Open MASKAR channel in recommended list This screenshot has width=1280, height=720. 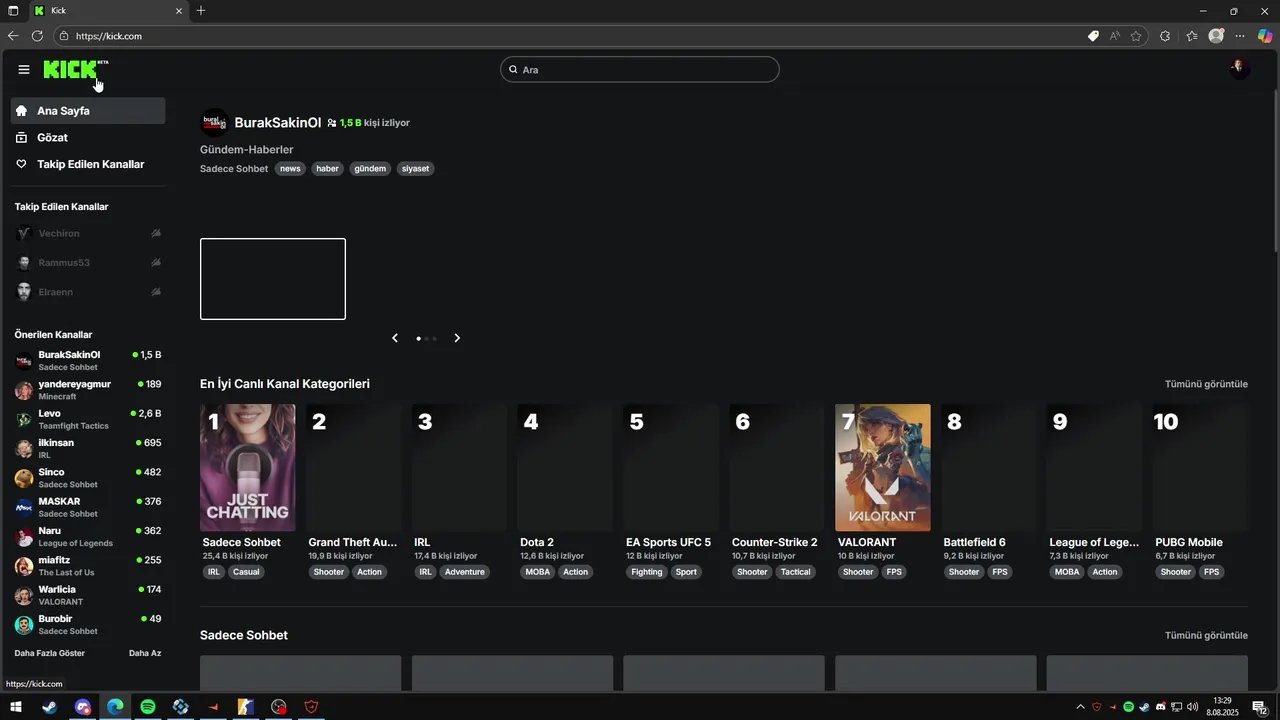(88, 507)
